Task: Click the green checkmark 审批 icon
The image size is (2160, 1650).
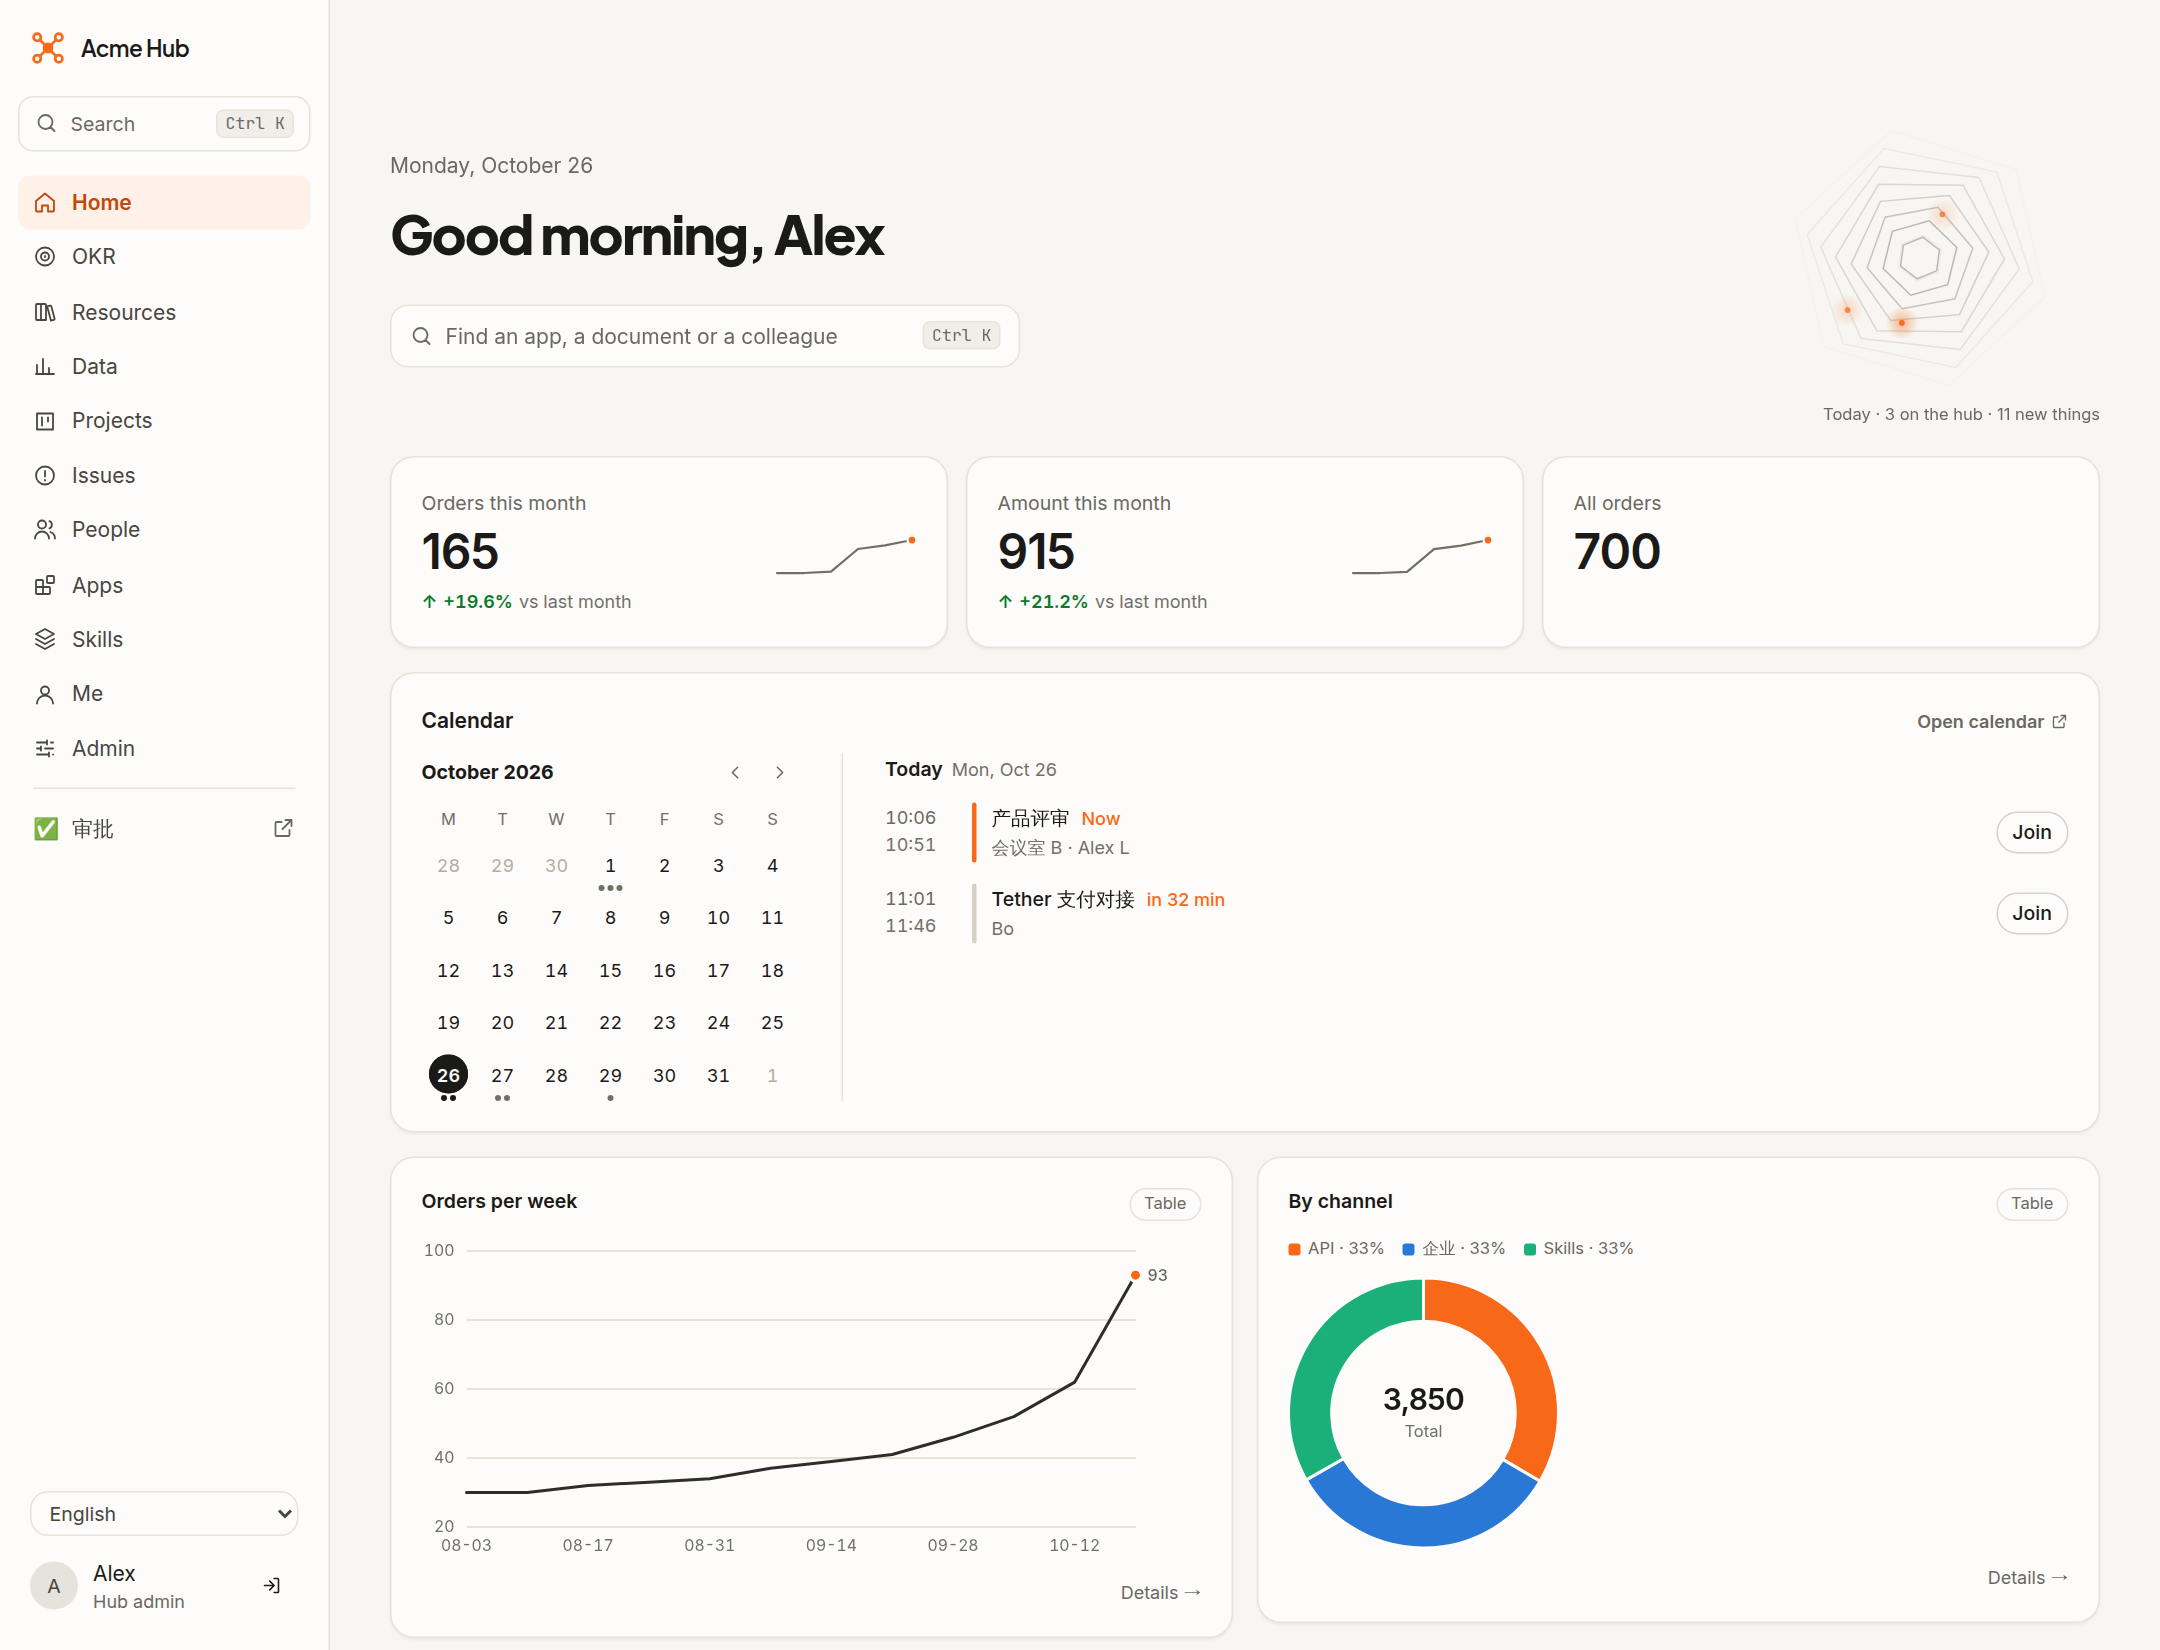Action: point(46,828)
